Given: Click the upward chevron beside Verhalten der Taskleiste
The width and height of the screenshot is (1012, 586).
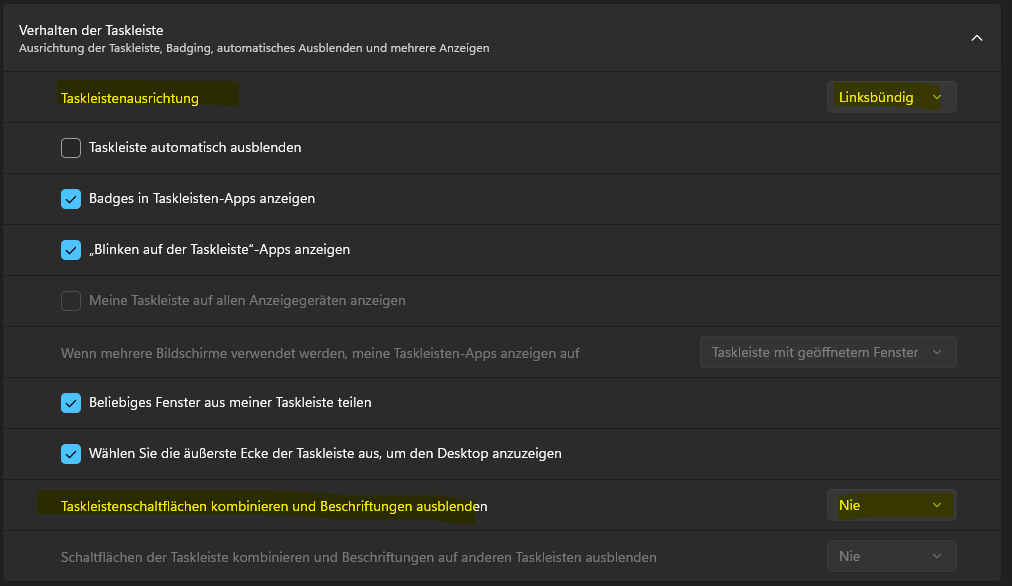Looking at the screenshot, I should click(x=977, y=38).
